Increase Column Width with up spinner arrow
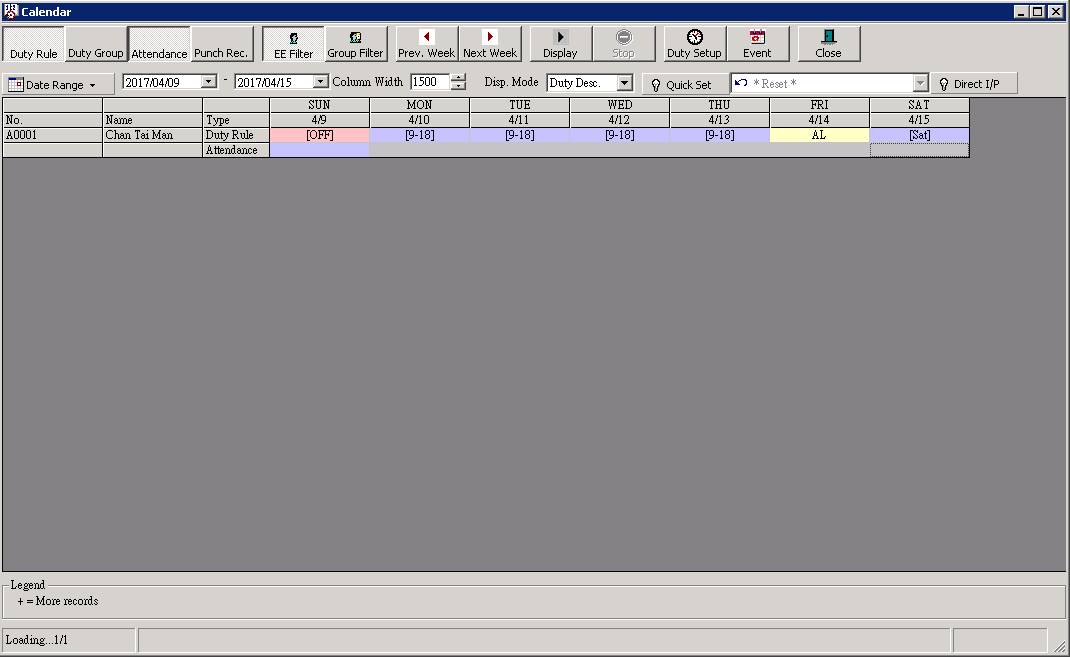This screenshot has height=657, width=1070. [x=458, y=78]
